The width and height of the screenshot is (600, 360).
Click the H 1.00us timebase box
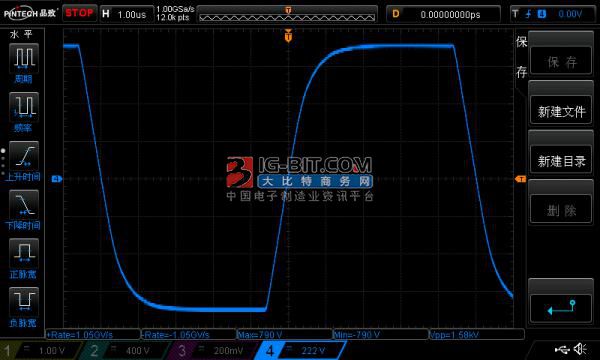click(x=126, y=14)
